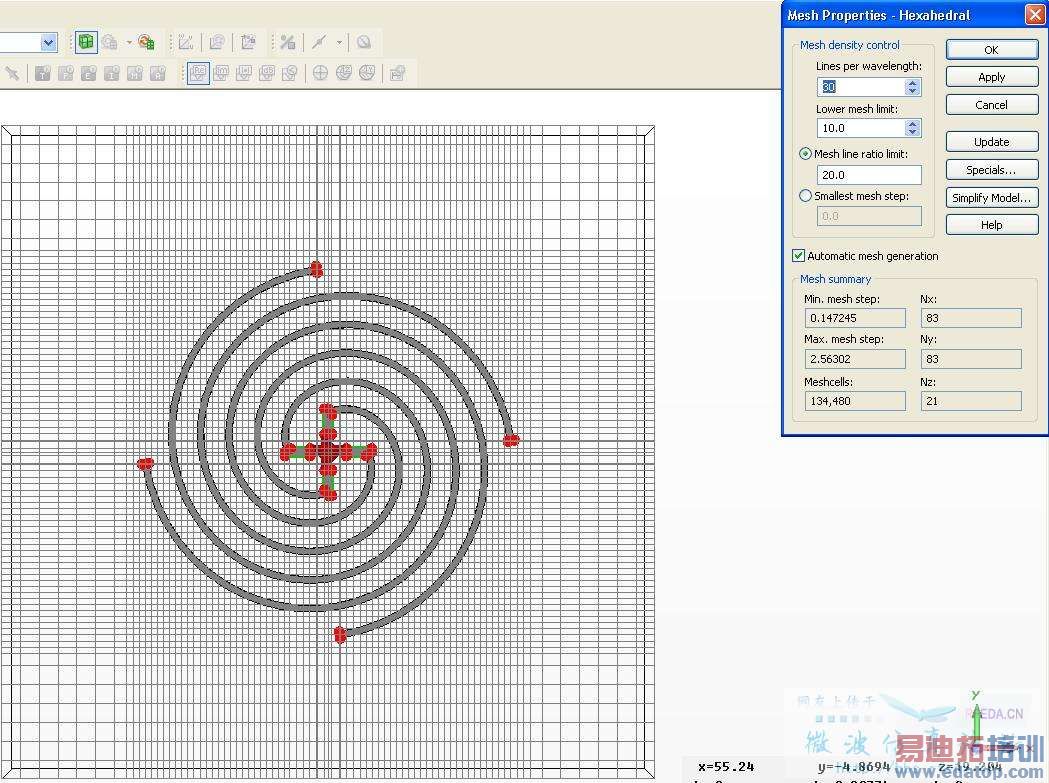Screen dimensions: 1049x783
Task: Click the Simplify Model... button
Action: click(991, 198)
